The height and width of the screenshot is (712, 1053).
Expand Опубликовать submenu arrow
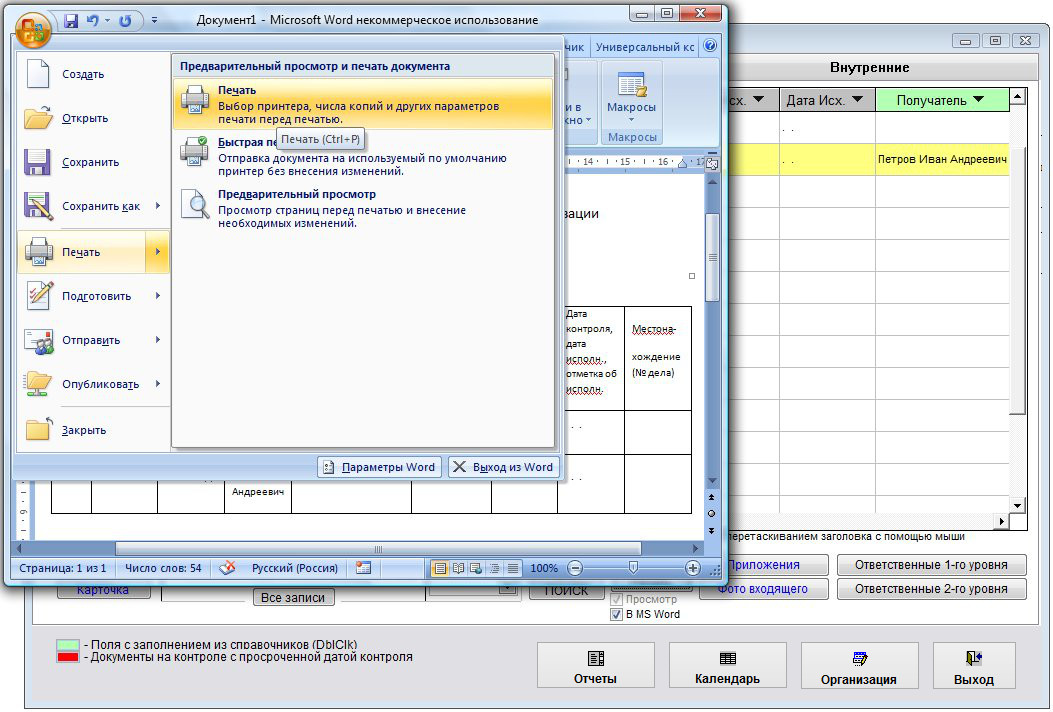pos(158,384)
